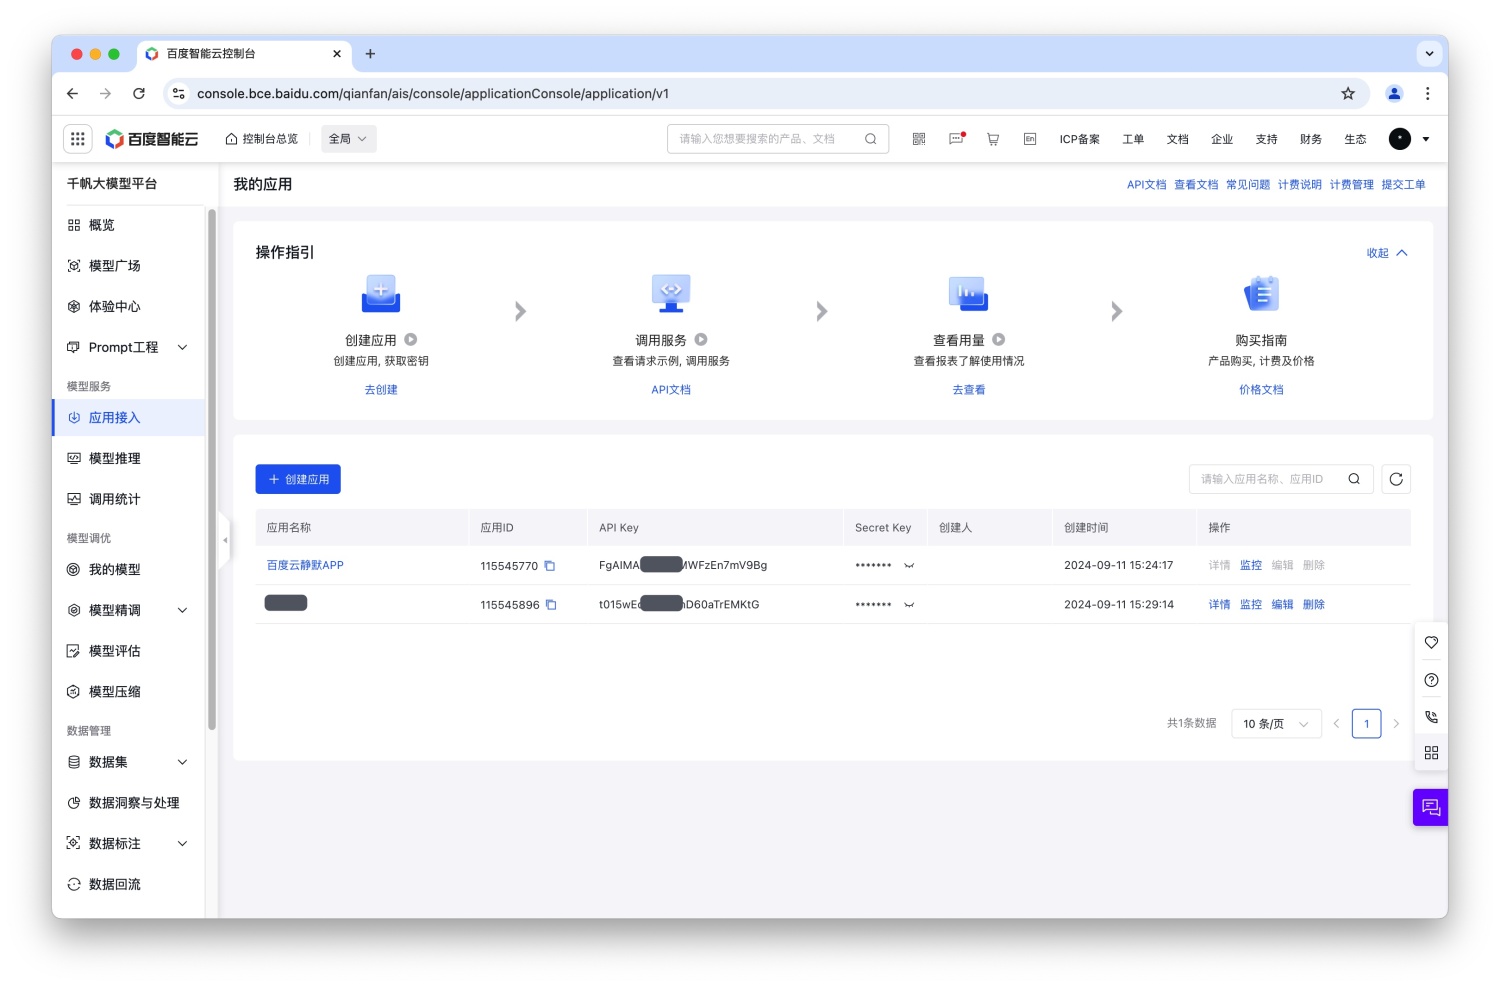
Task: Open Chrome profile icon
Action: pos(1394,93)
